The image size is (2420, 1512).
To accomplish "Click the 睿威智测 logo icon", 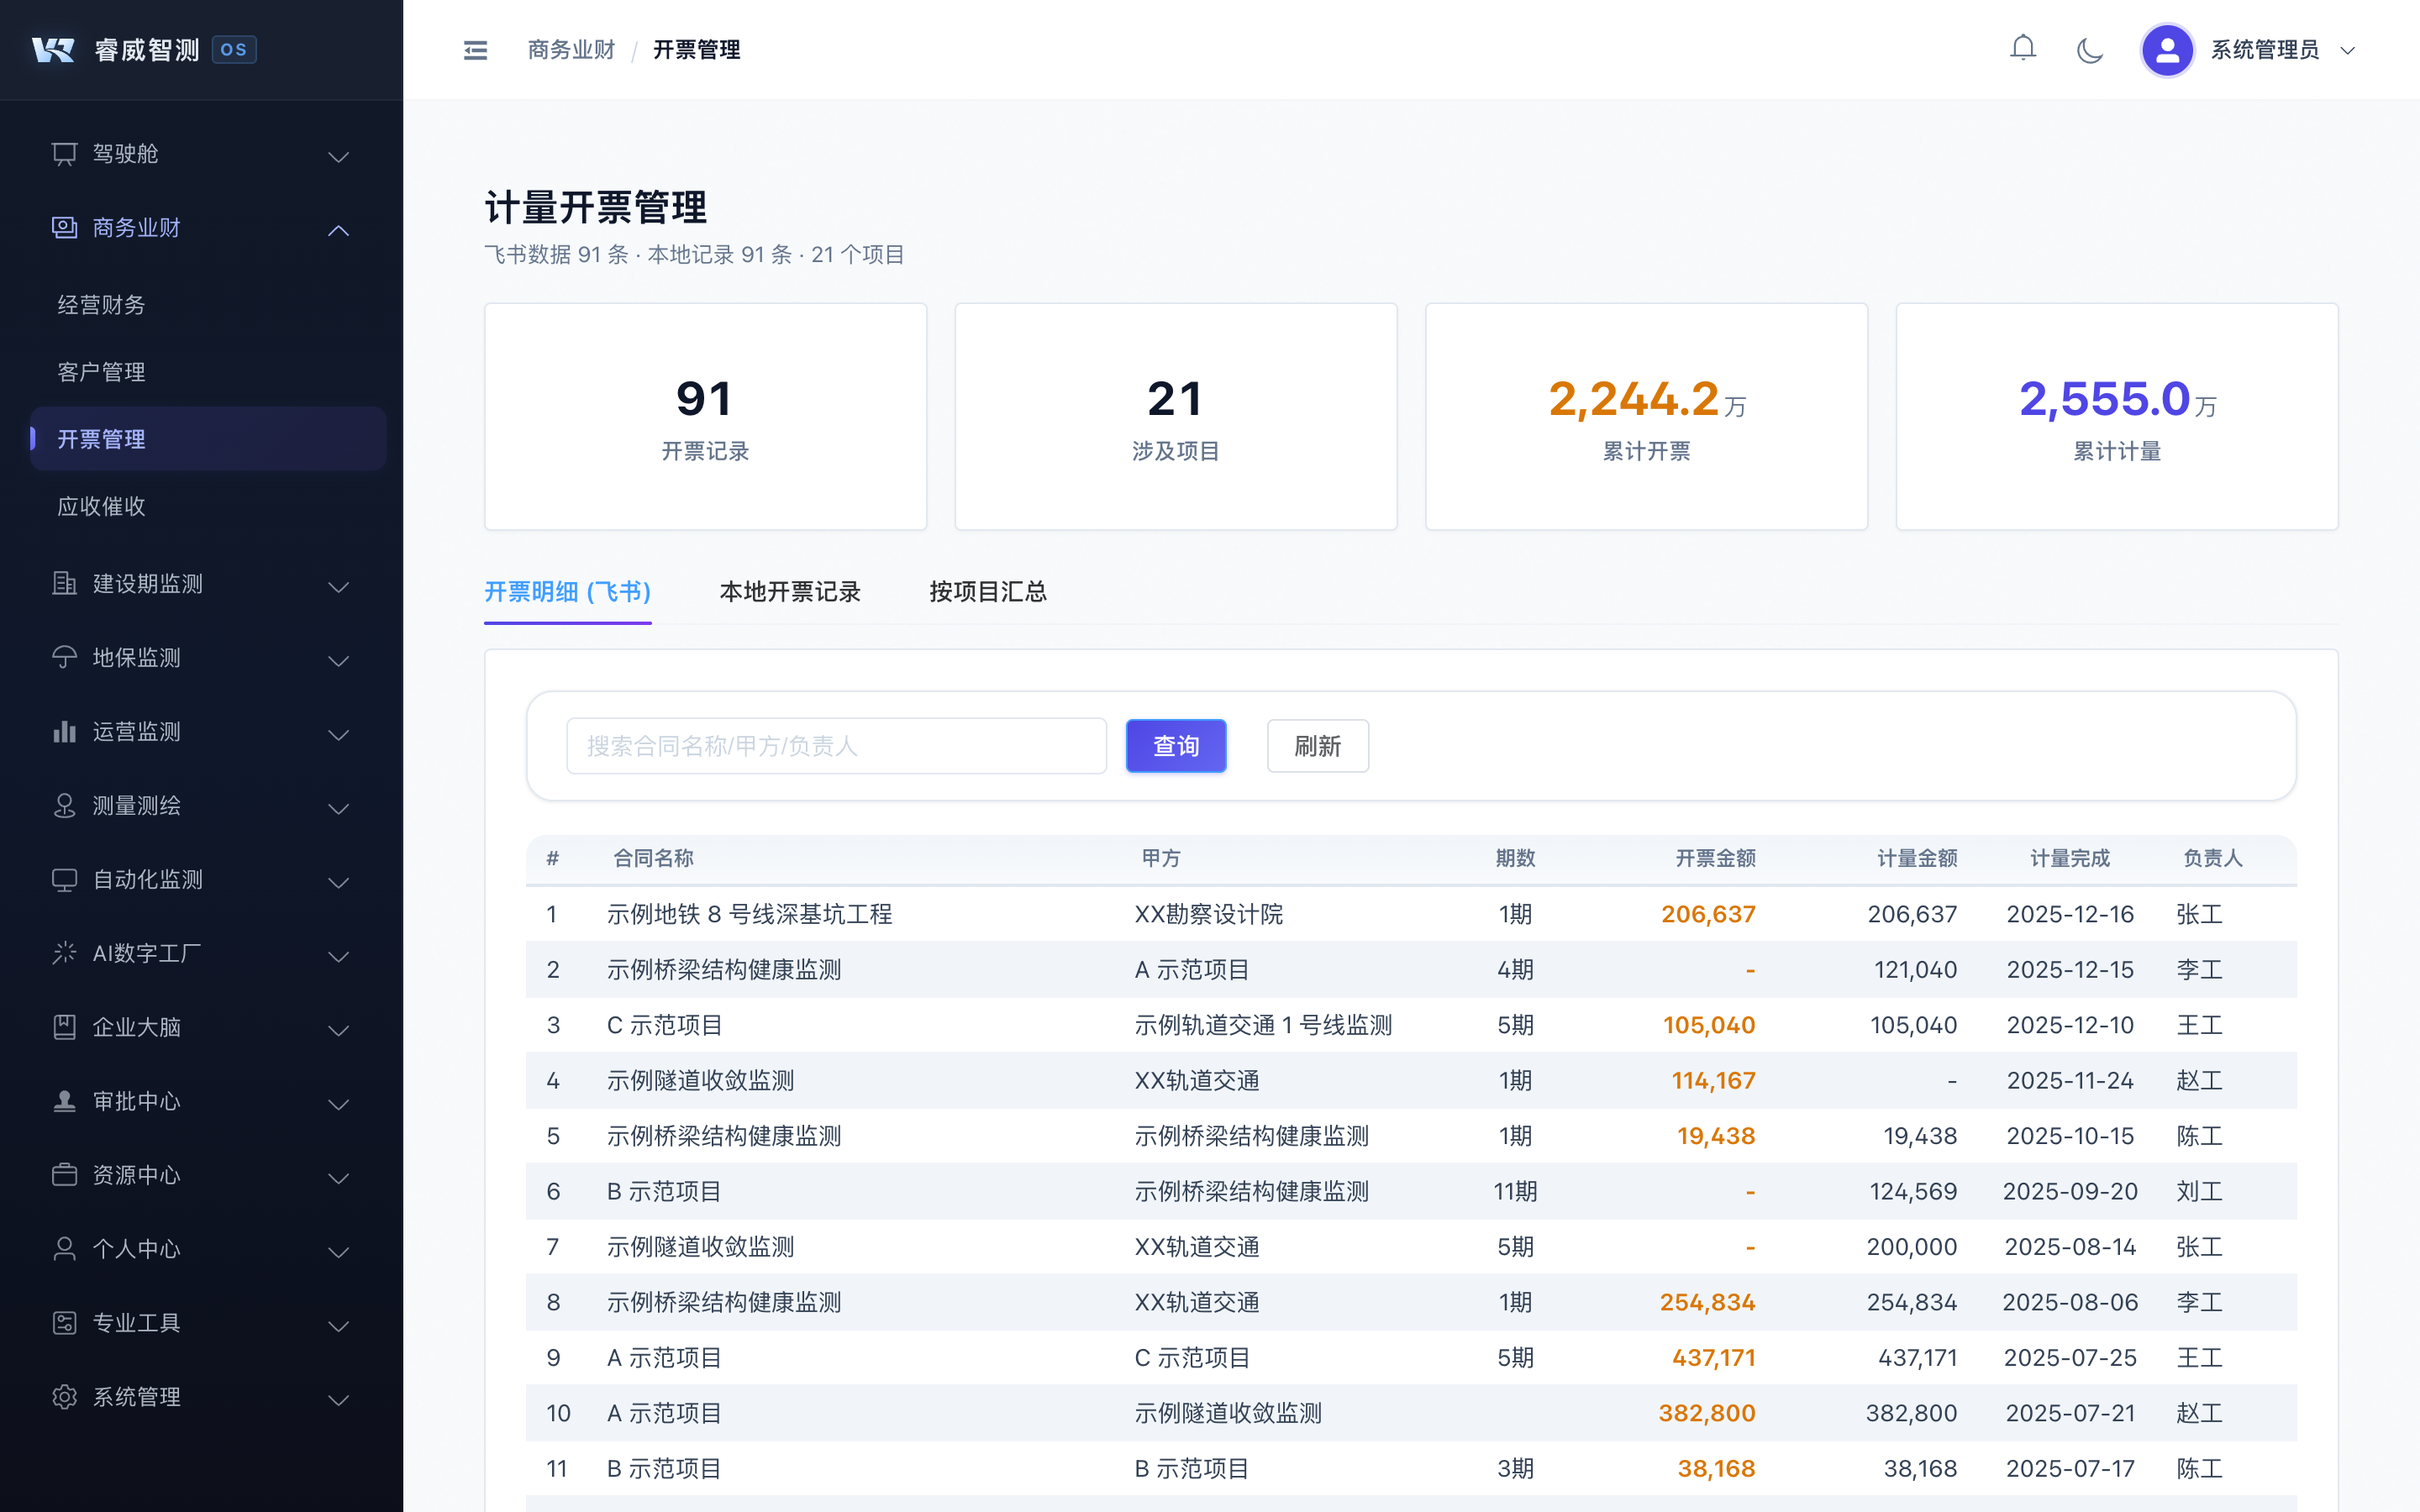I will tap(53, 50).
